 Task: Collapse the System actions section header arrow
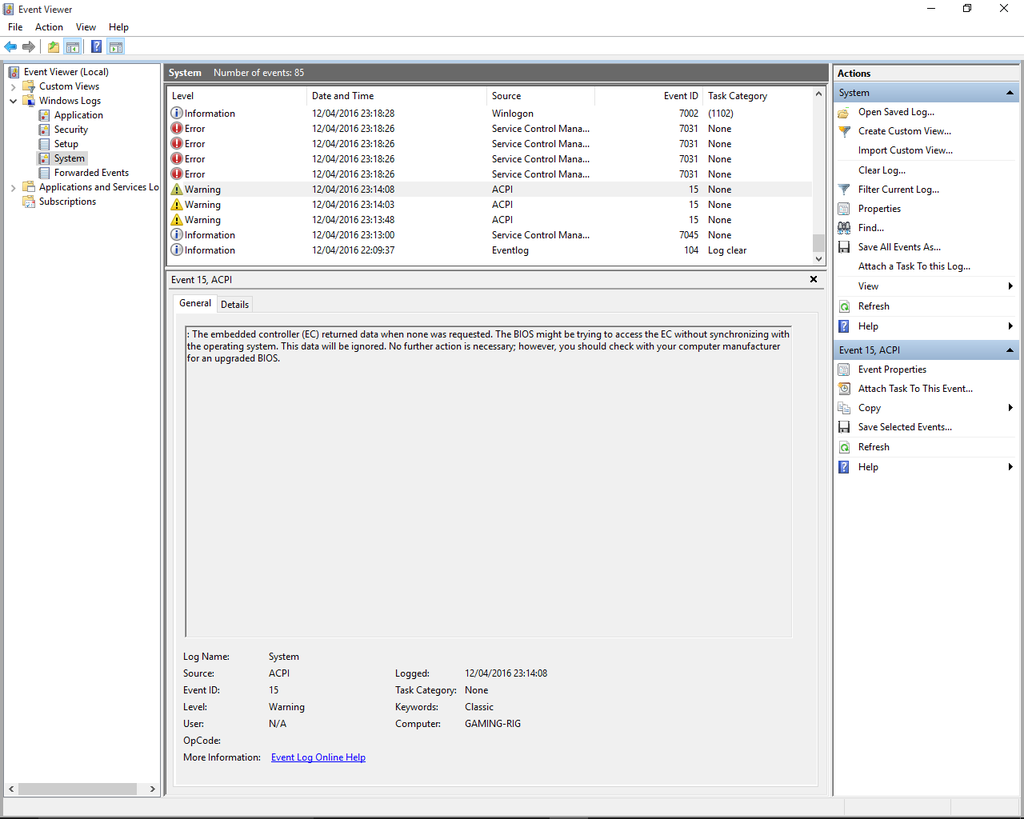pos(1010,93)
